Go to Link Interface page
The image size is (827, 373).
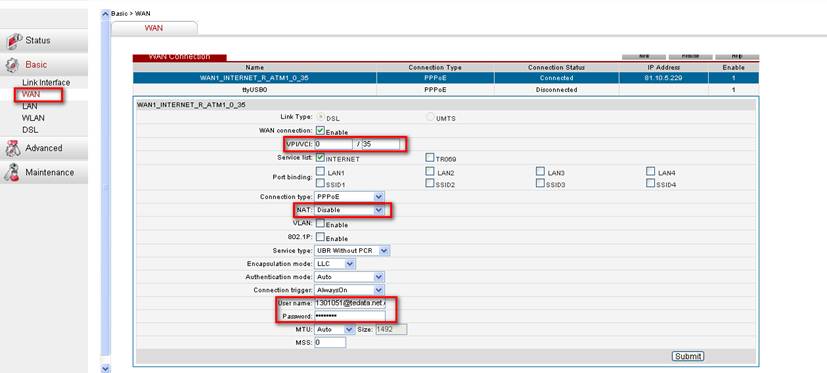tap(46, 83)
